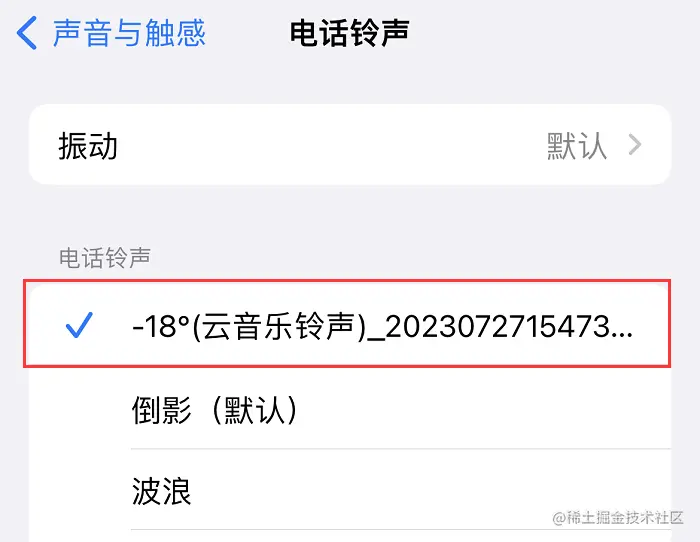Screen dimensions: 700x542
Task: Click the red highlight border around selected ringtone
Action: pos(347,281)
